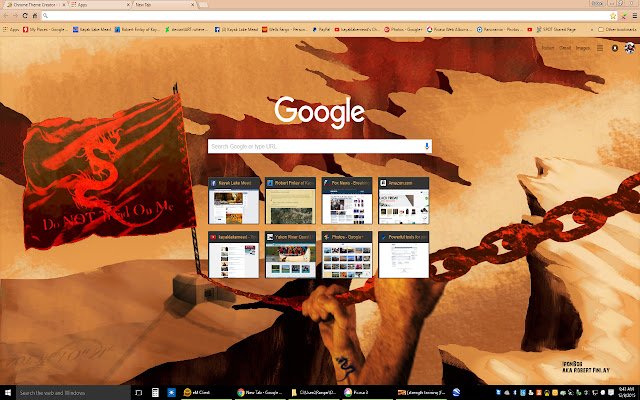Start voice search with the microphone icon
Screen dimensions: 640x400
point(427,146)
